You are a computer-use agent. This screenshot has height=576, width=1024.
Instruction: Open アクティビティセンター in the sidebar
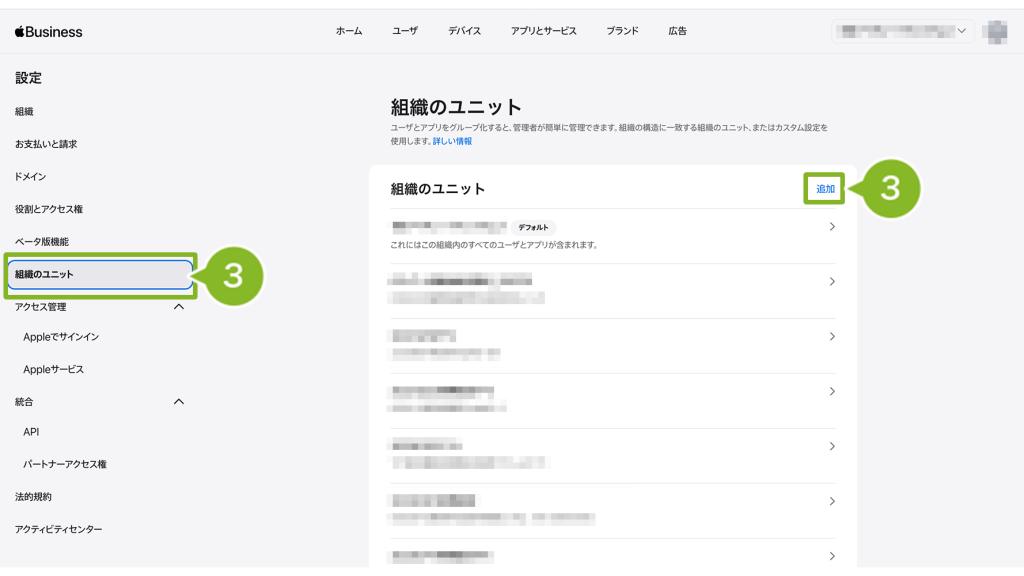tap(58, 529)
